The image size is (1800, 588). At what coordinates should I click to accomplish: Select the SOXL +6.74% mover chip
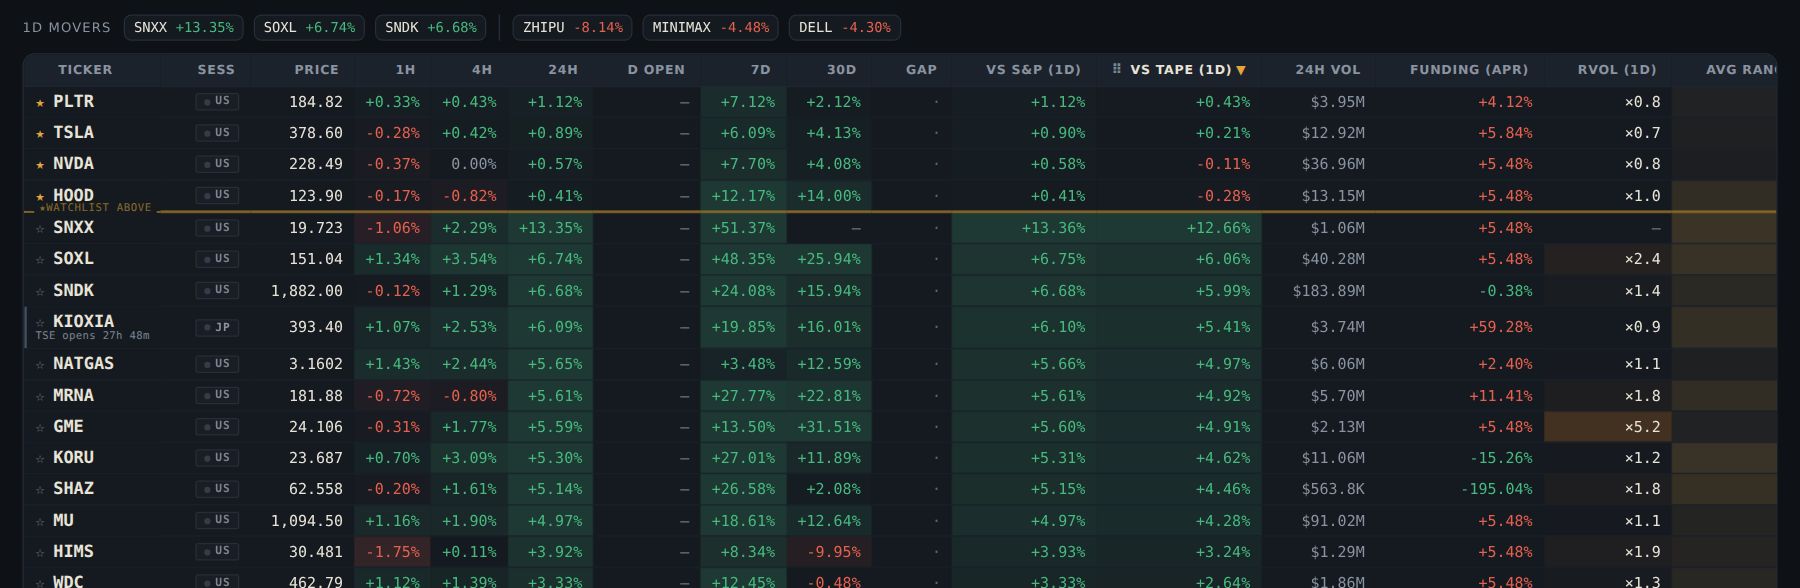pyautogui.click(x=309, y=28)
